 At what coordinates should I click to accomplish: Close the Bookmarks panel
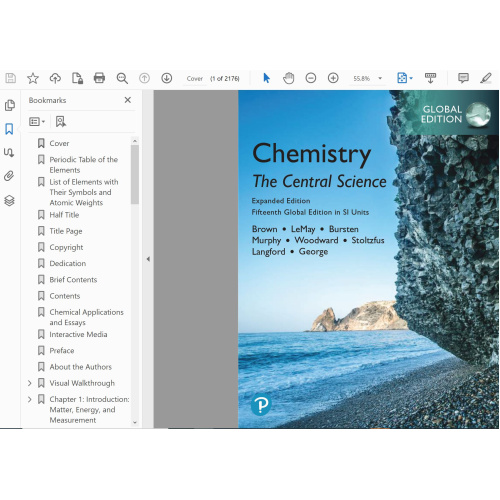128,100
